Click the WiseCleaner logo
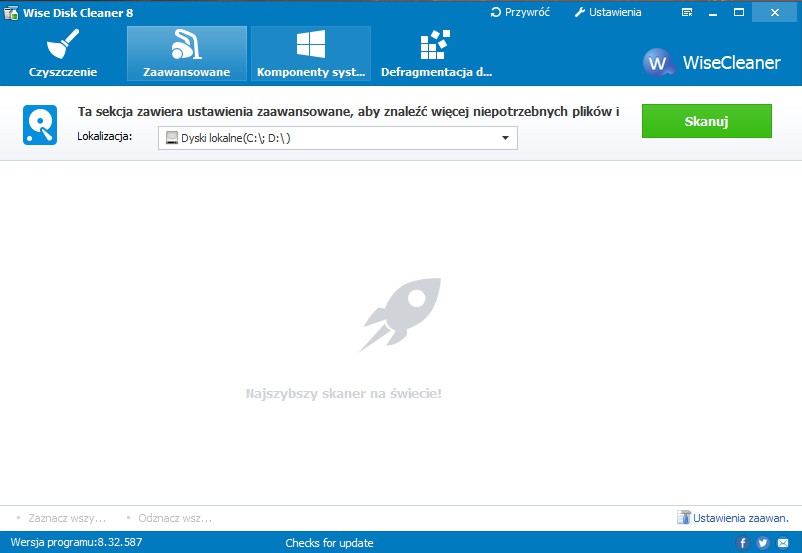Viewport: 802px width, 553px height. point(711,62)
